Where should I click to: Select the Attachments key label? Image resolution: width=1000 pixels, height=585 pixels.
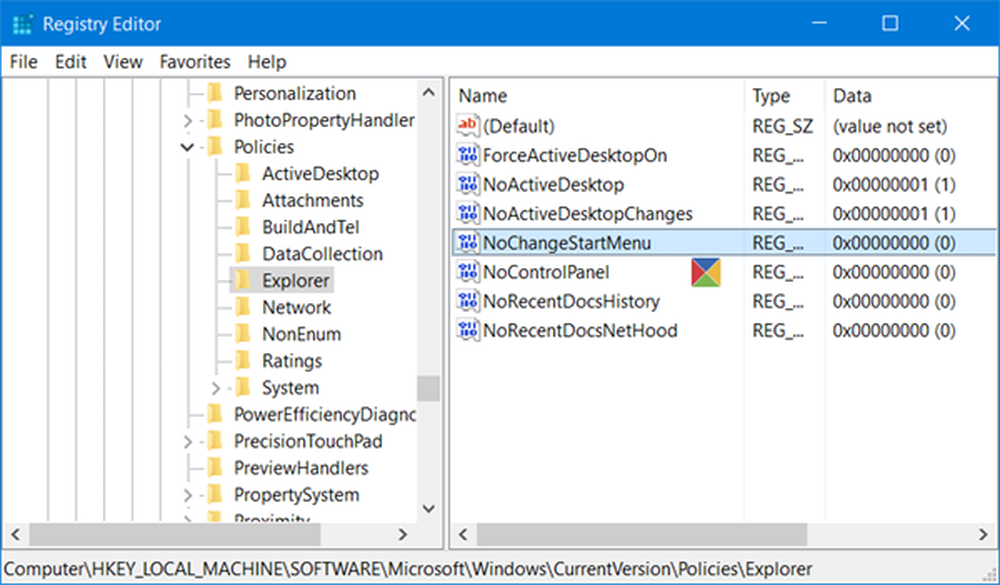click(x=312, y=200)
